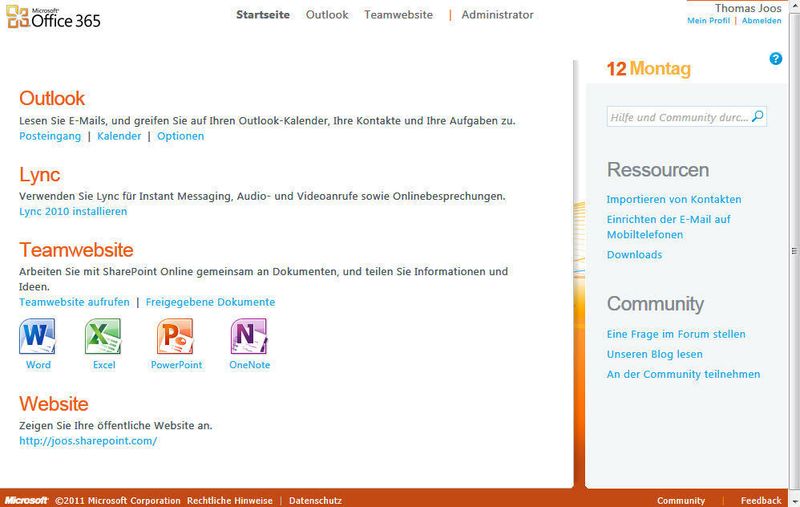The width and height of the screenshot is (800, 507).
Task: Open the Datenschutz footer link
Action: click(315, 500)
